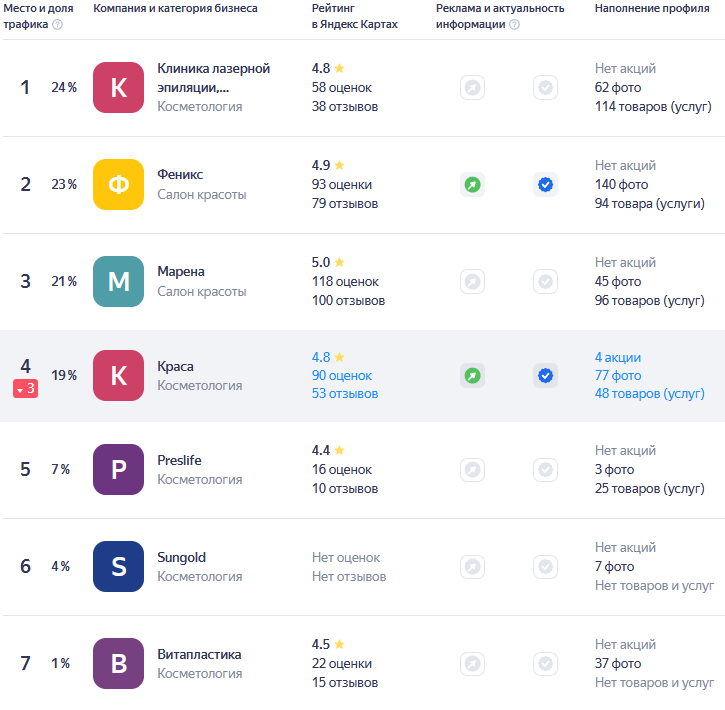Click the '25 товаров (услуг)' text for Preslife

click(650, 489)
